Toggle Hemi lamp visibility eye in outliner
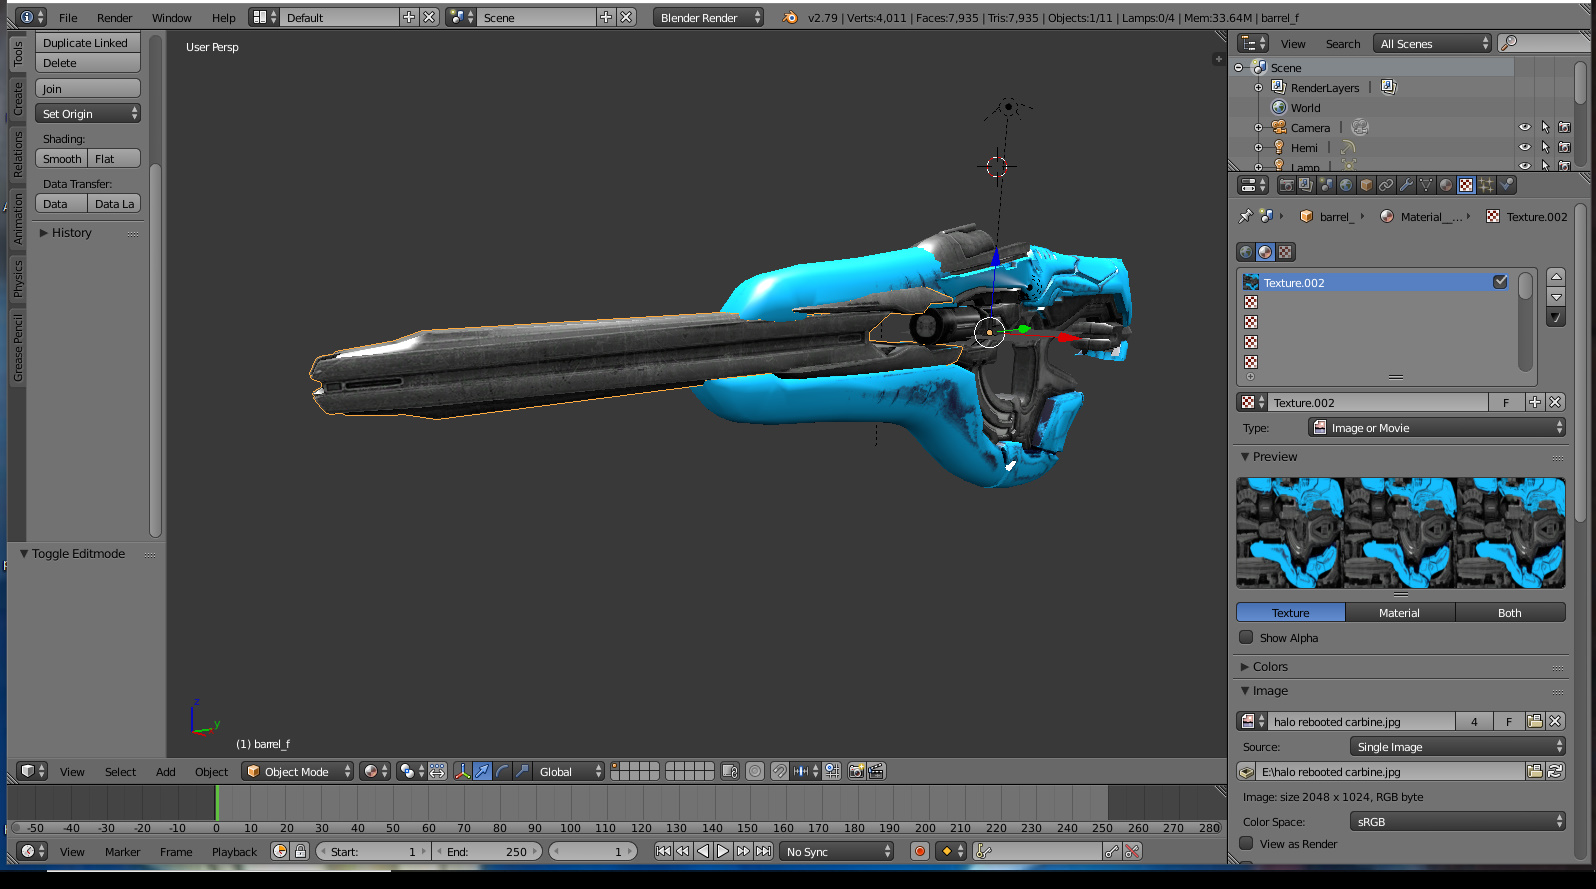Viewport: 1596px width, 889px height. pyautogui.click(x=1525, y=147)
